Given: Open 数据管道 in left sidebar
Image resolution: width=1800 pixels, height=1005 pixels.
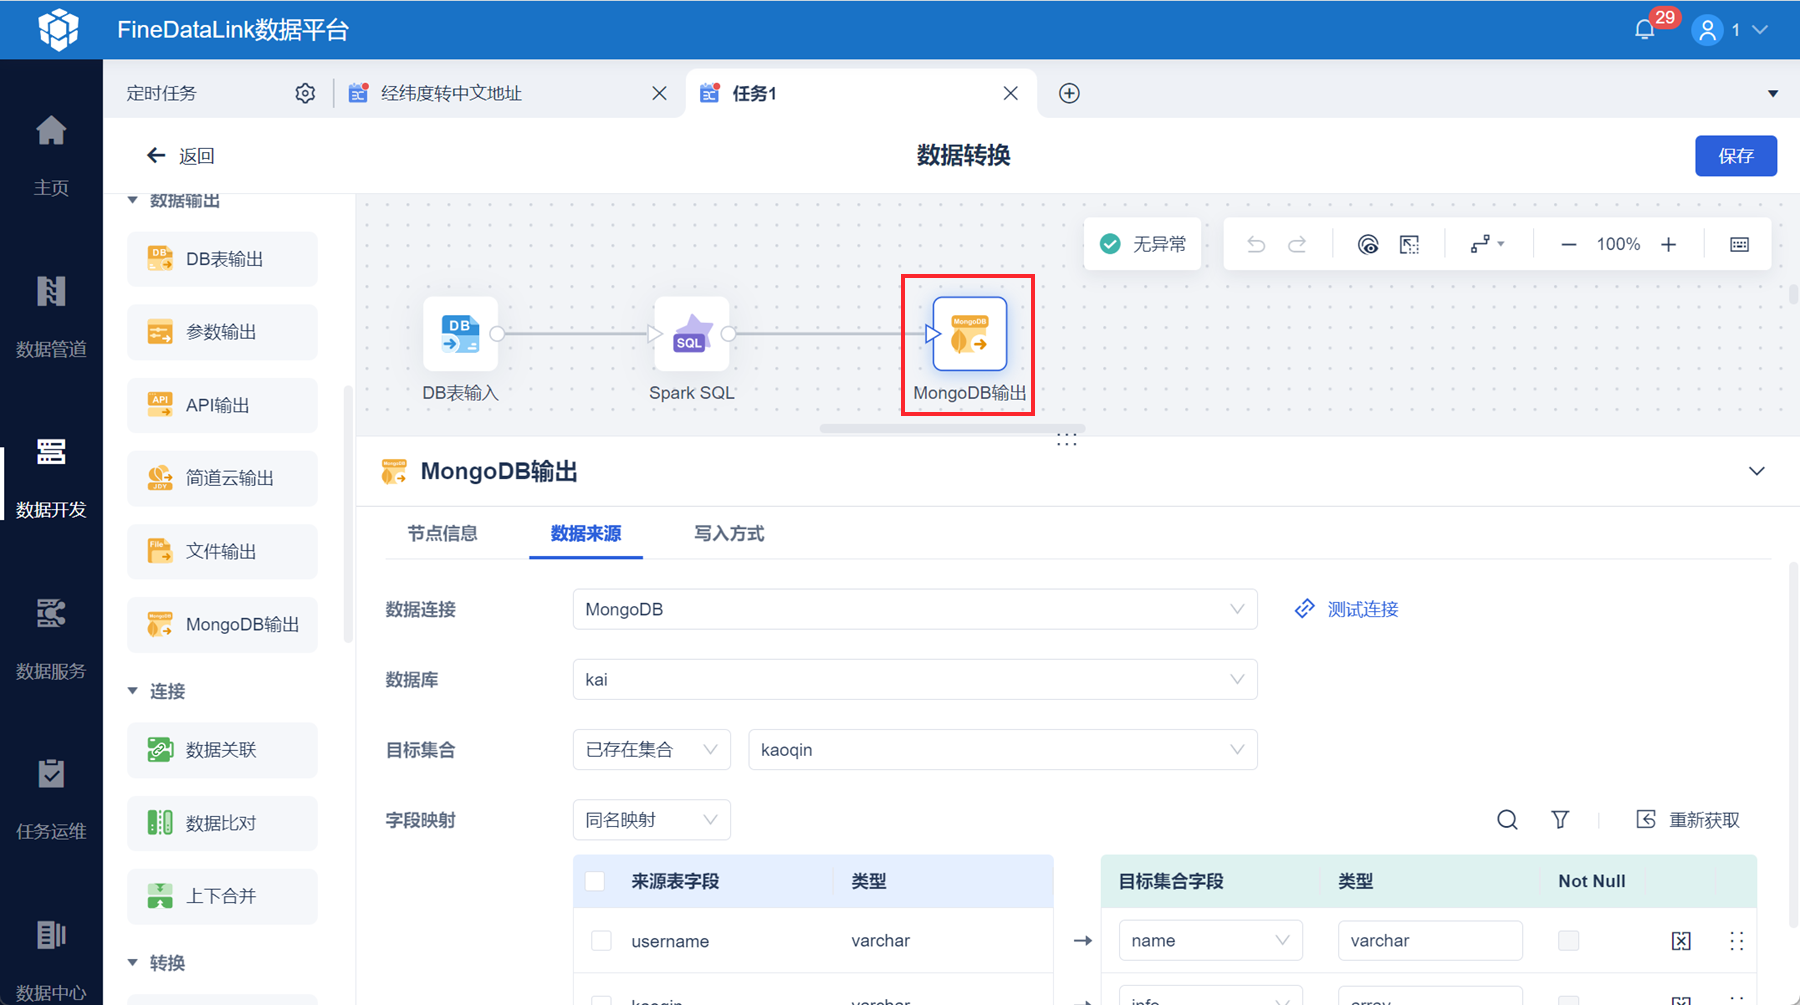Looking at the screenshot, I should pyautogui.click(x=51, y=316).
